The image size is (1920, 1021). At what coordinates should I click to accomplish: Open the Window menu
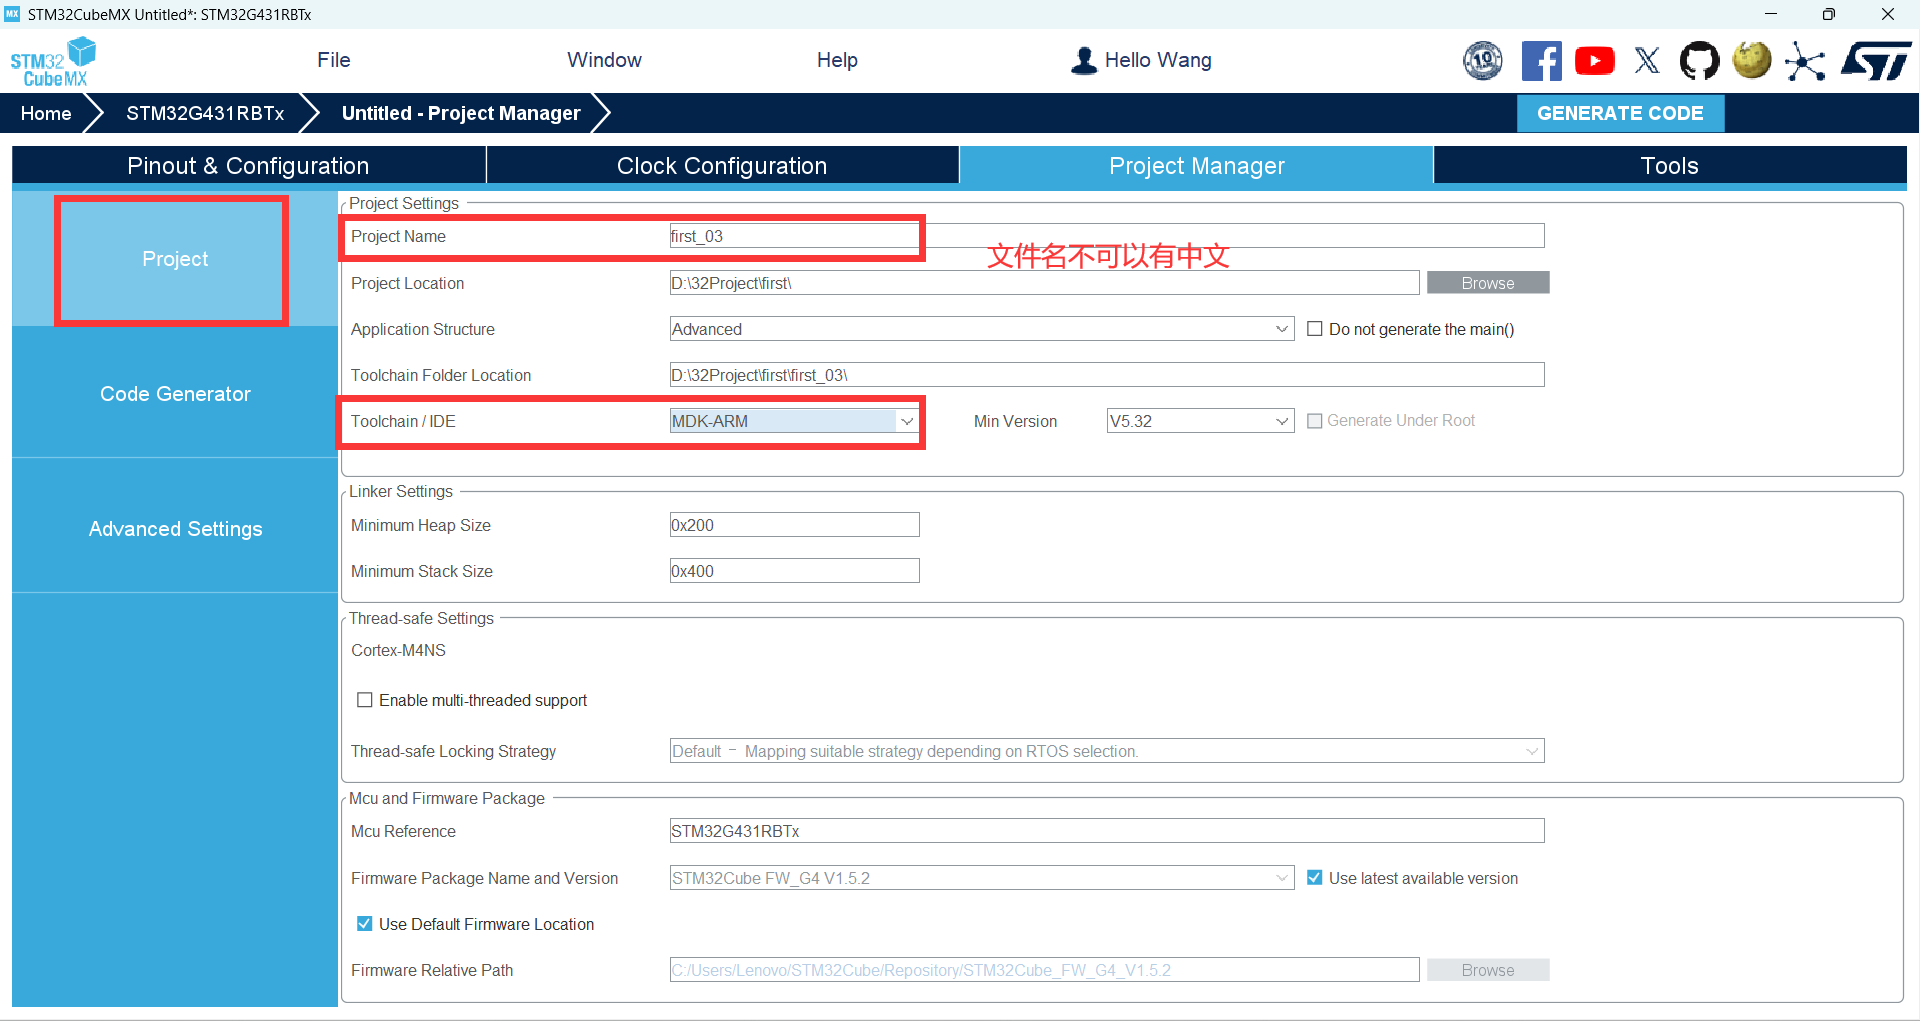click(604, 60)
